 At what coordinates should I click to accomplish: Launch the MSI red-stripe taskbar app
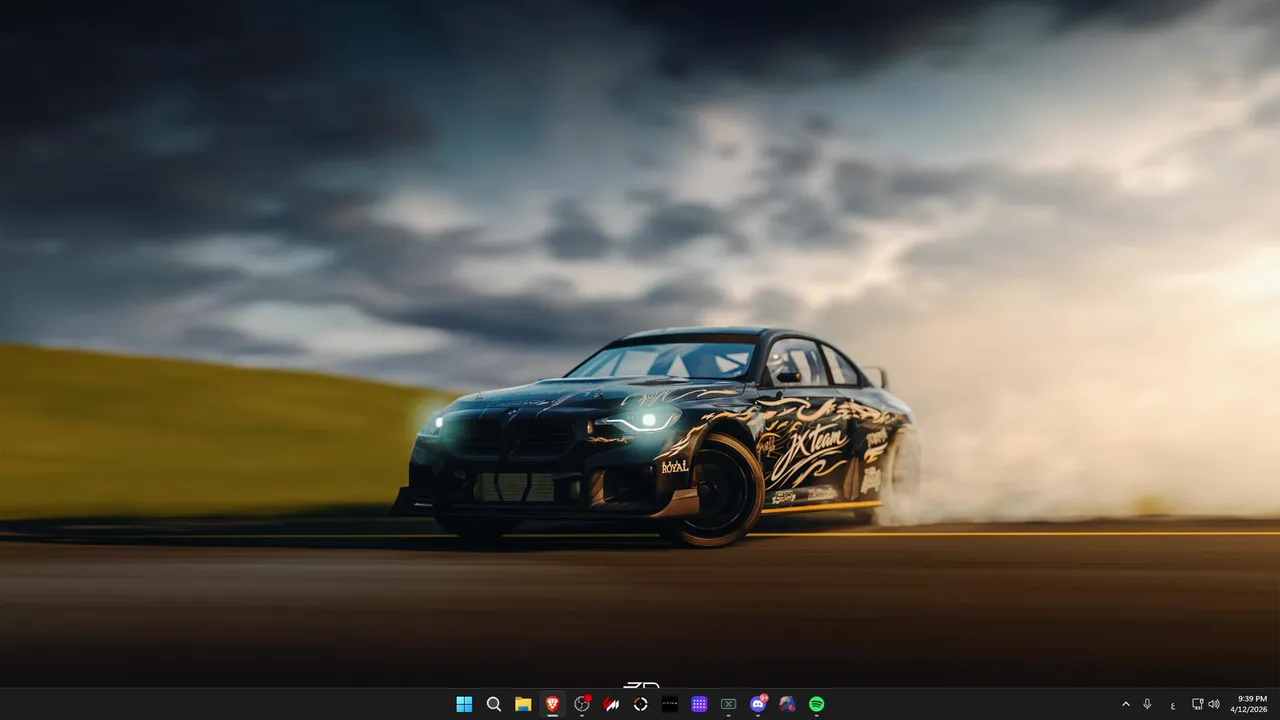tap(611, 704)
